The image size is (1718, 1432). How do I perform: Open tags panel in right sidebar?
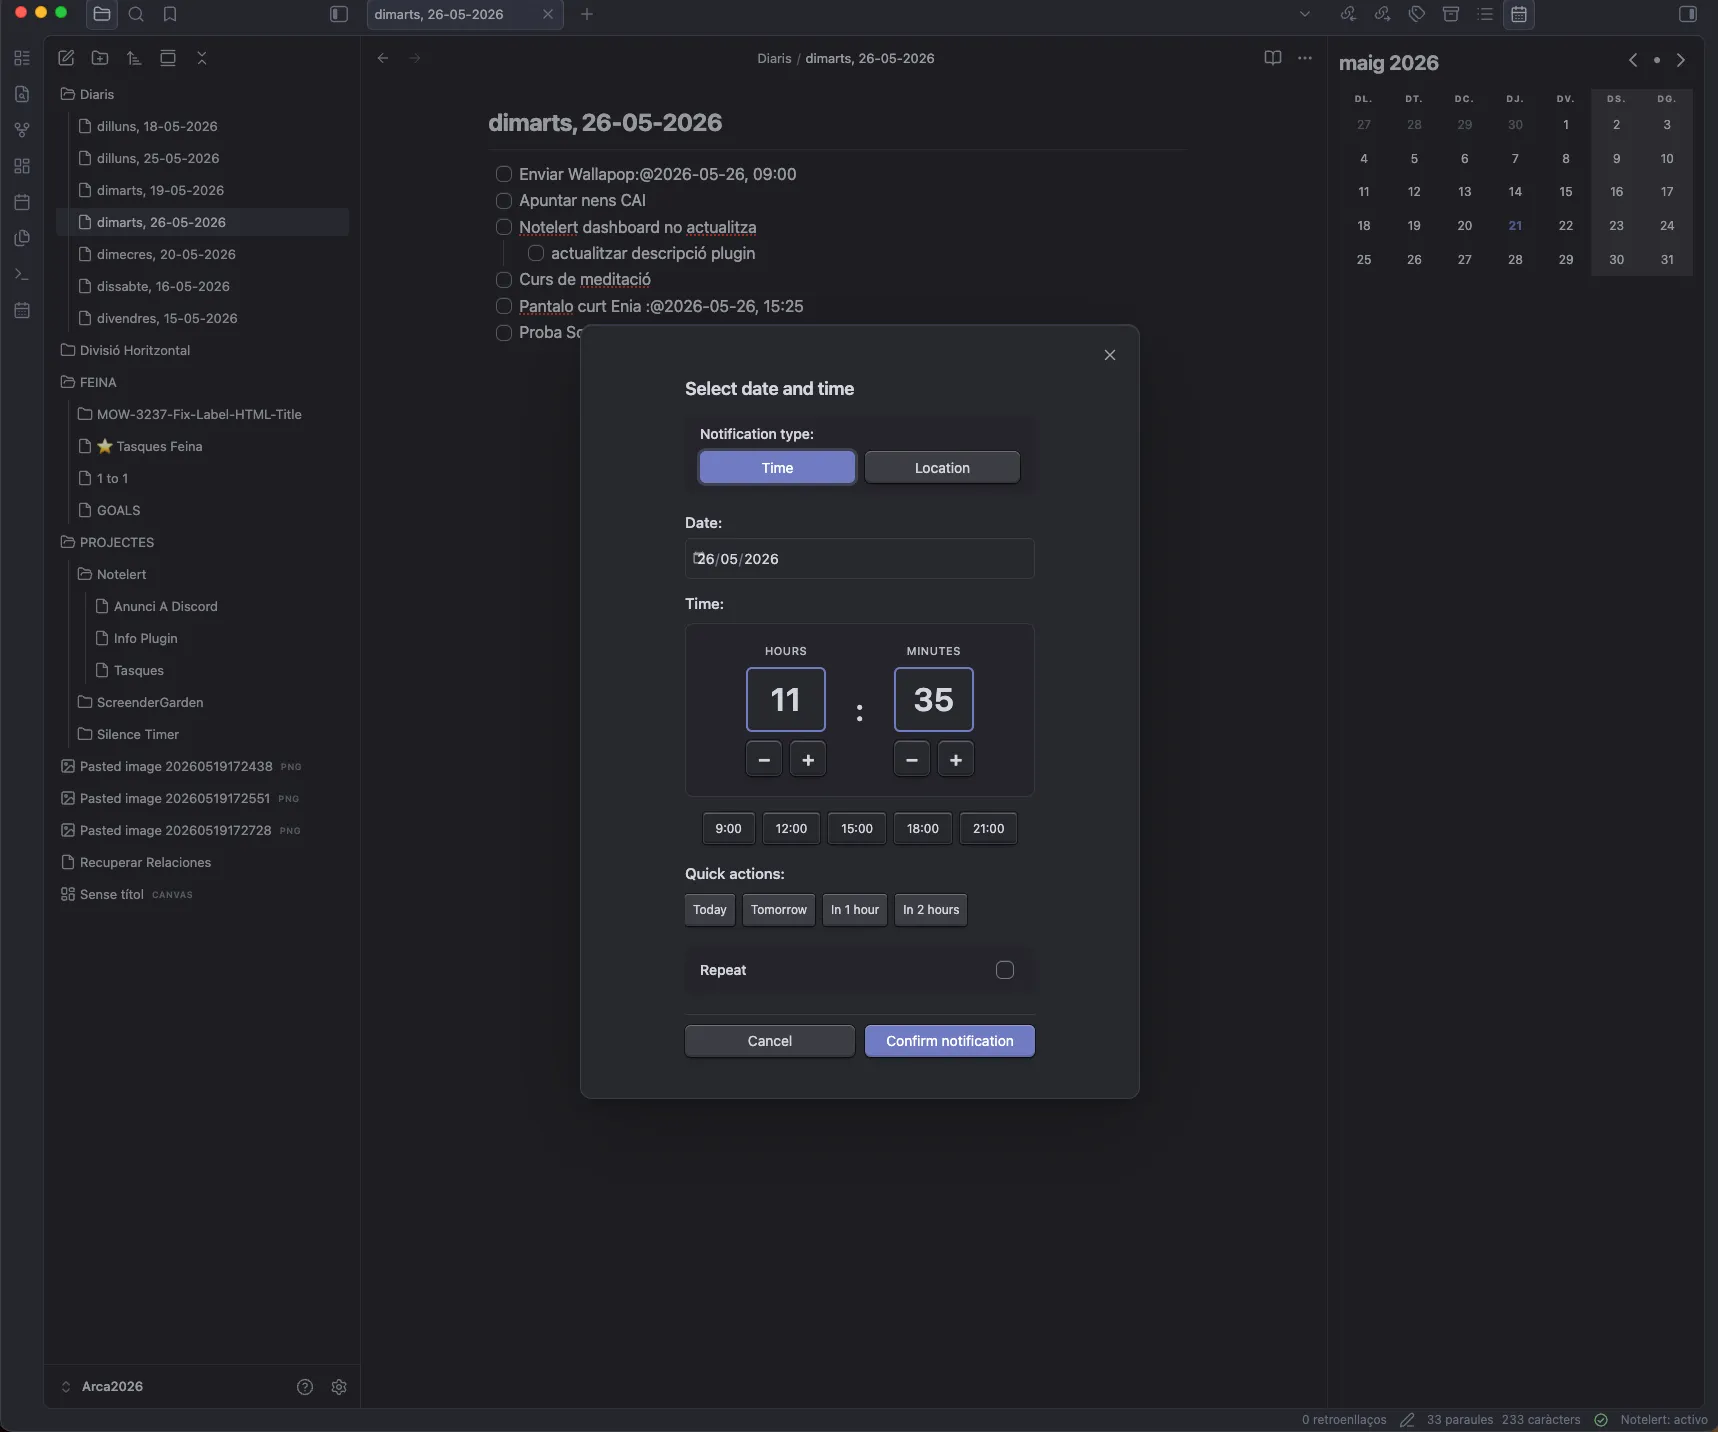pos(1417,14)
